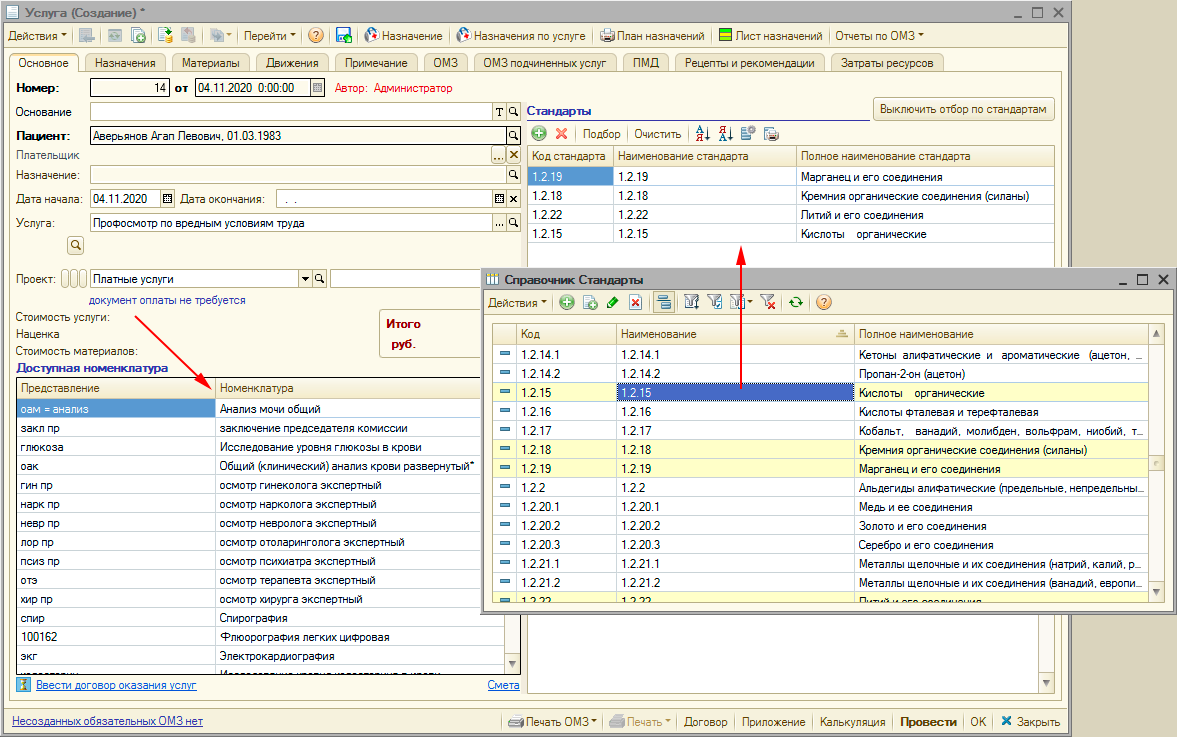Click Выключить отбор по стандартам button

coord(964,109)
